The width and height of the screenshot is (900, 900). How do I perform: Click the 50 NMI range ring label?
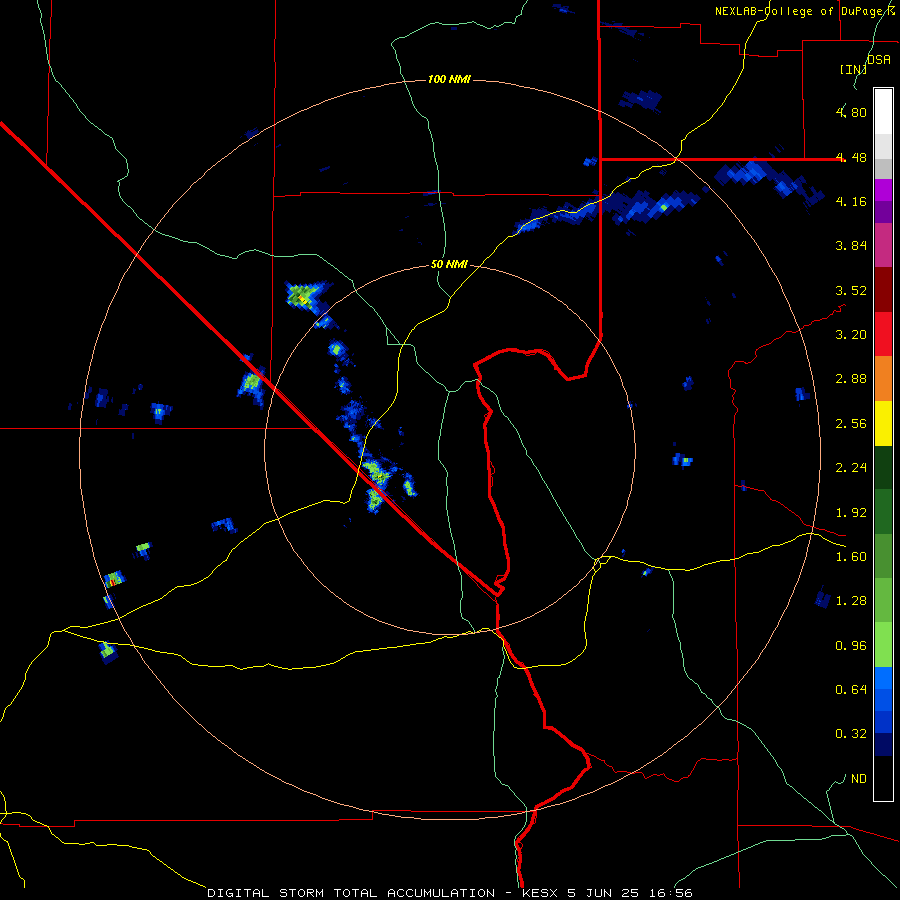449,265
